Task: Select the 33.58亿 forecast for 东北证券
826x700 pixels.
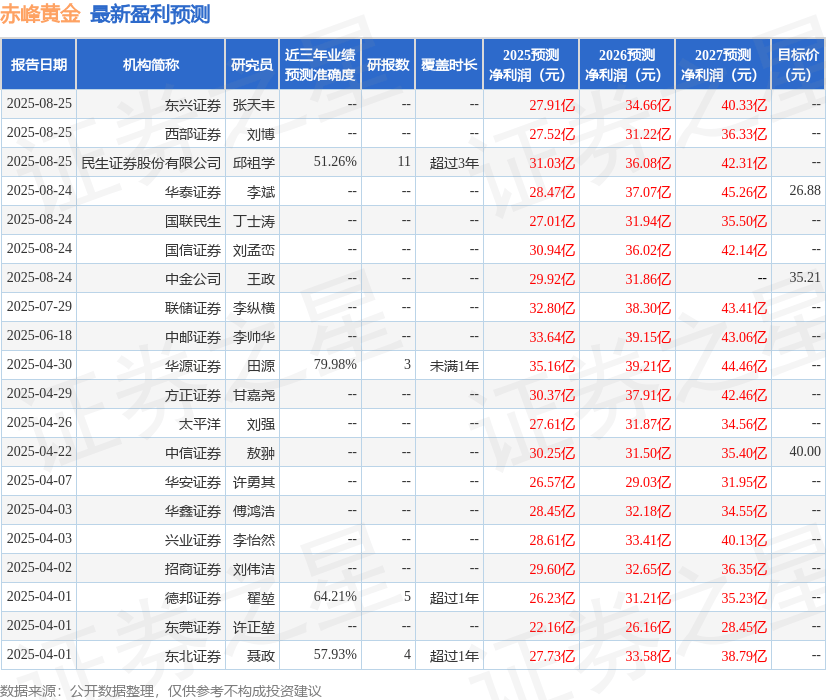Action: [644, 656]
